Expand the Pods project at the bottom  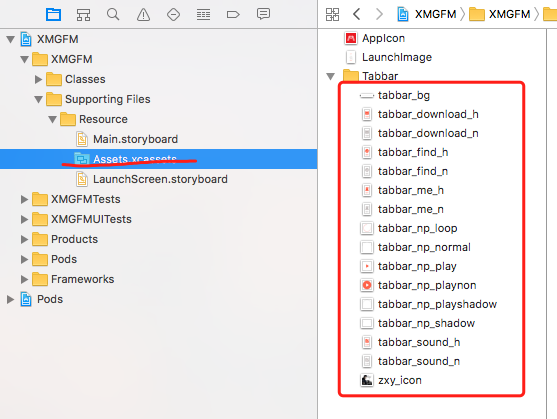11,299
